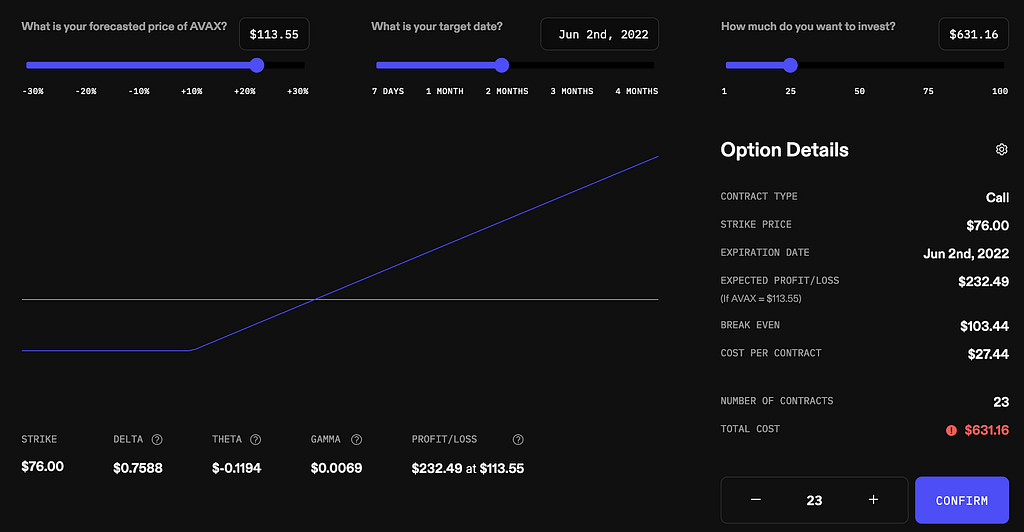This screenshot has height=532, width=1024.
Task: Click the 50 invest tick label
Action: [x=859, y=91]
